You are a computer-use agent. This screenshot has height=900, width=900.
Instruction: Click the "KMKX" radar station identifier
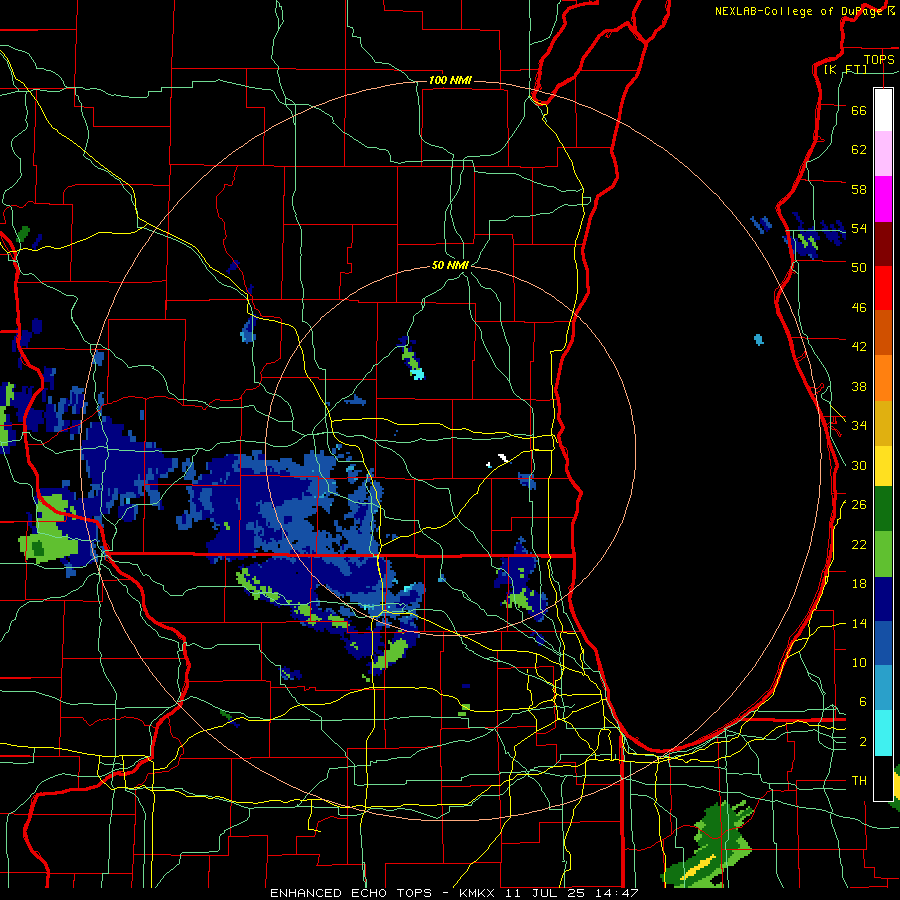pyautogui.click(x=479, y=893)
